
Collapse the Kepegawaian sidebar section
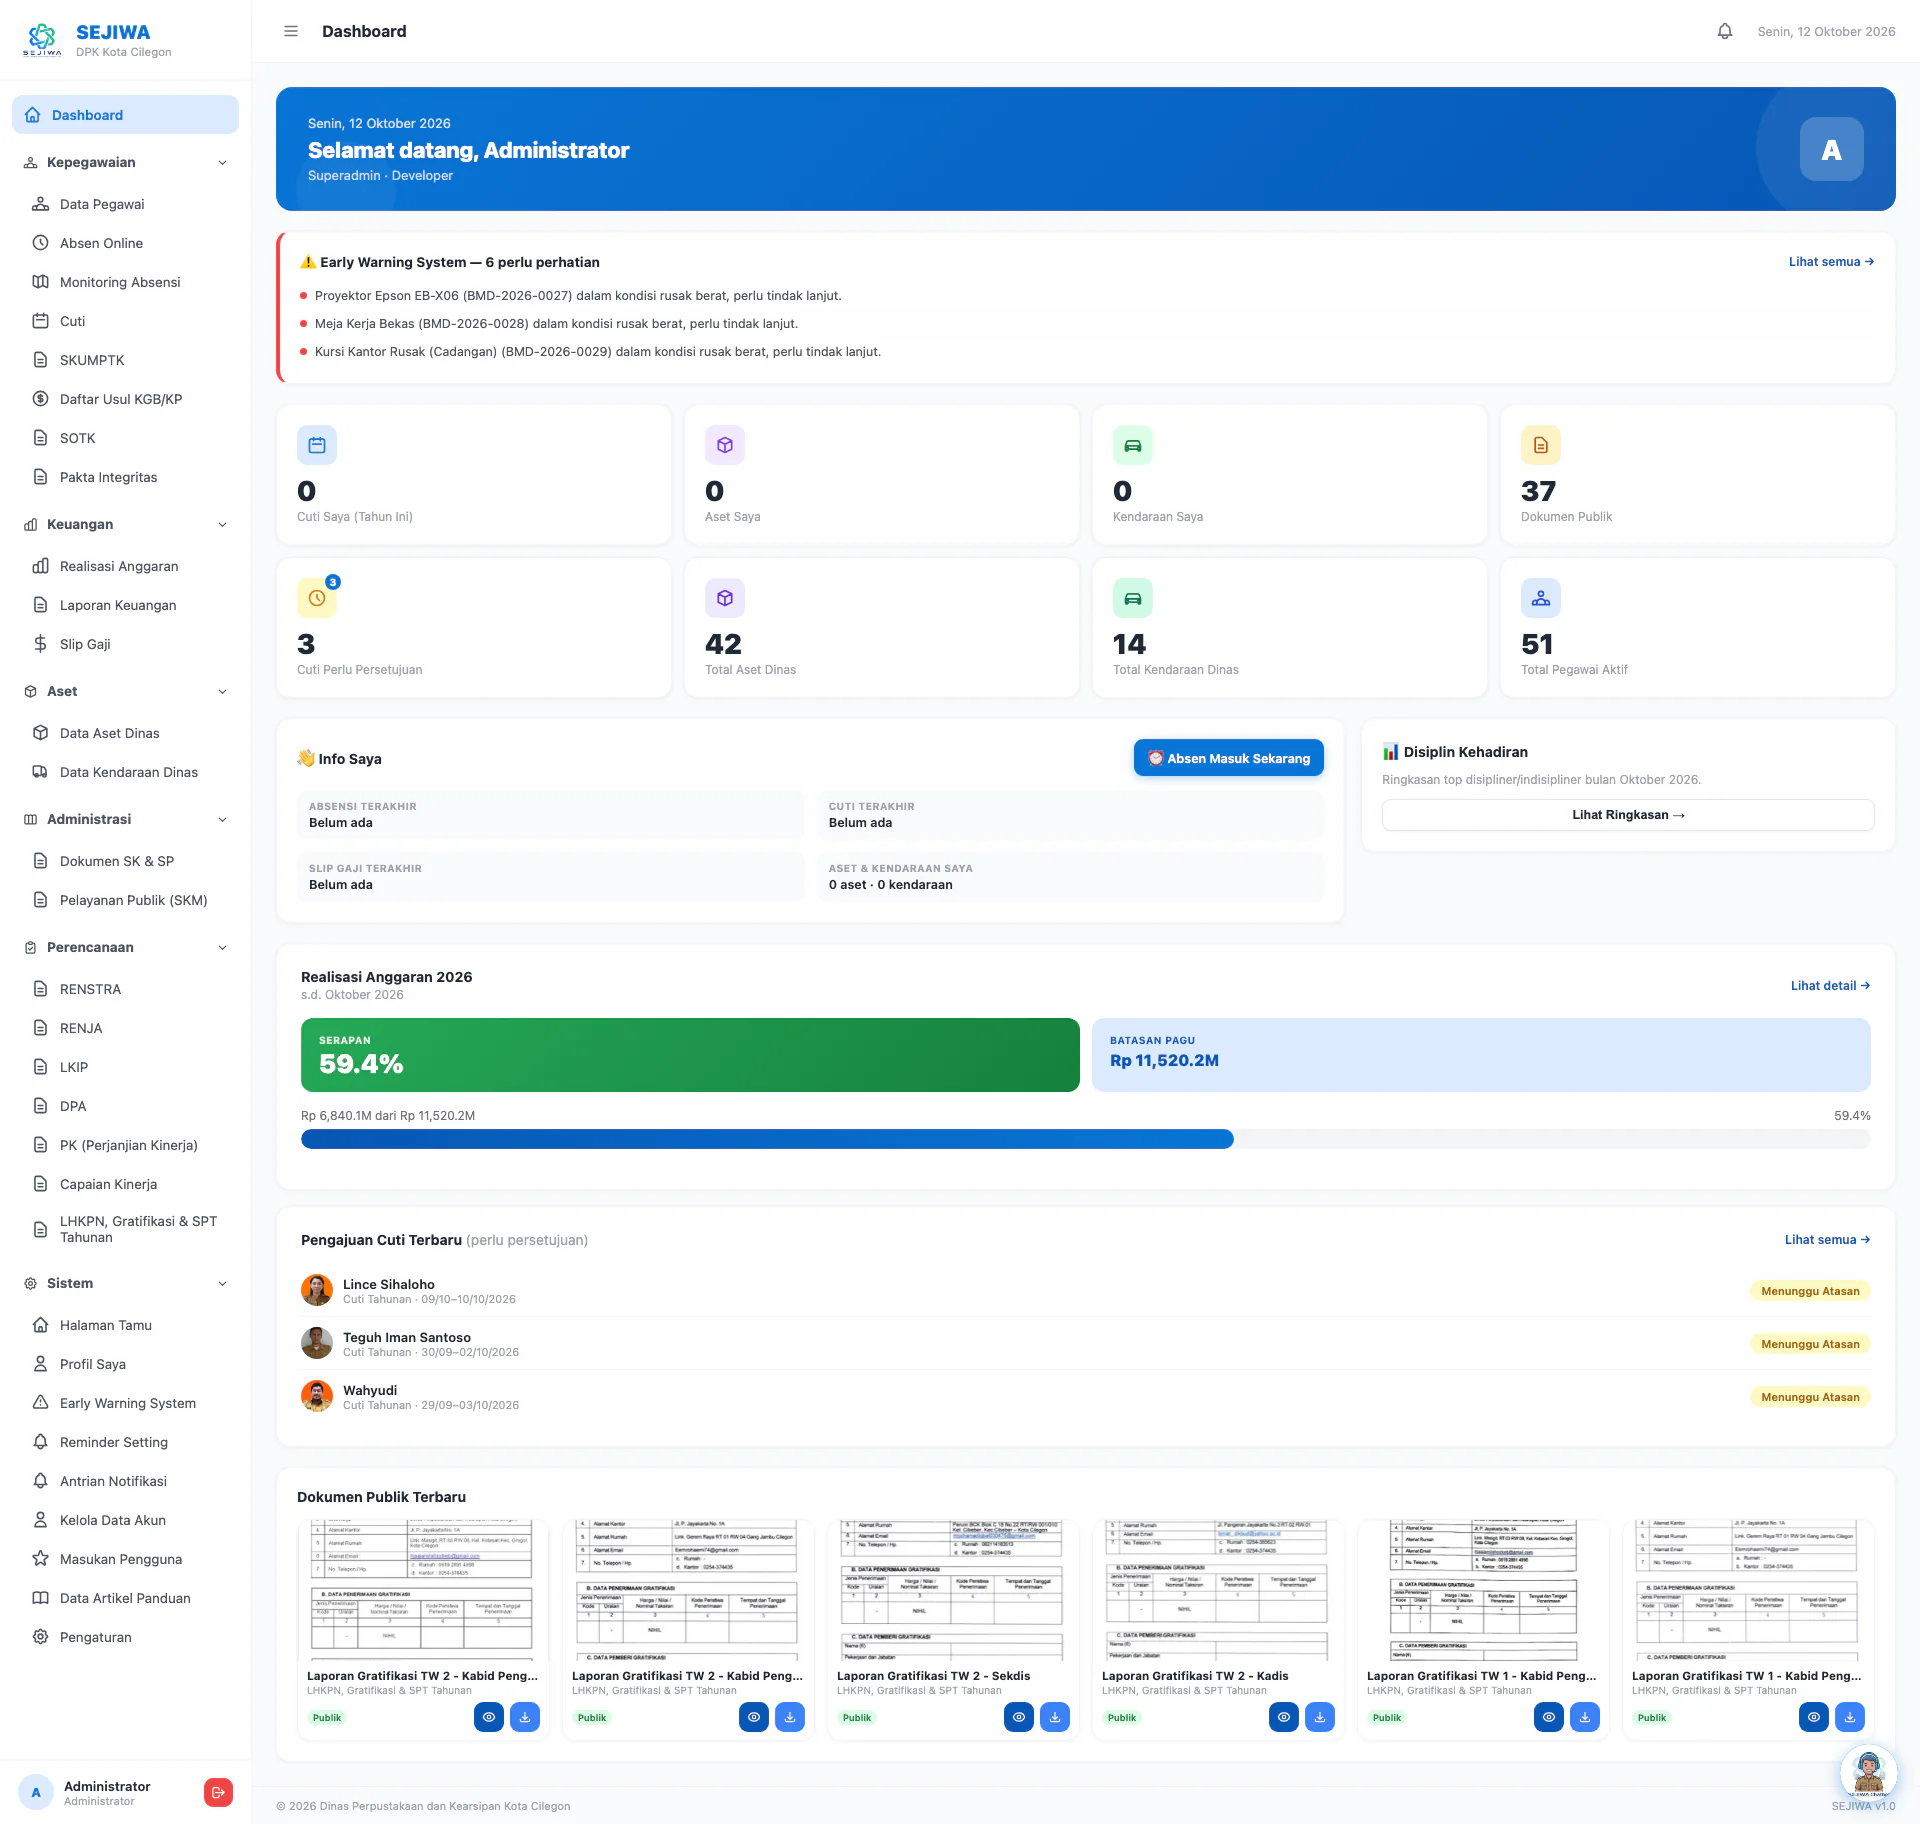point(125,162)
